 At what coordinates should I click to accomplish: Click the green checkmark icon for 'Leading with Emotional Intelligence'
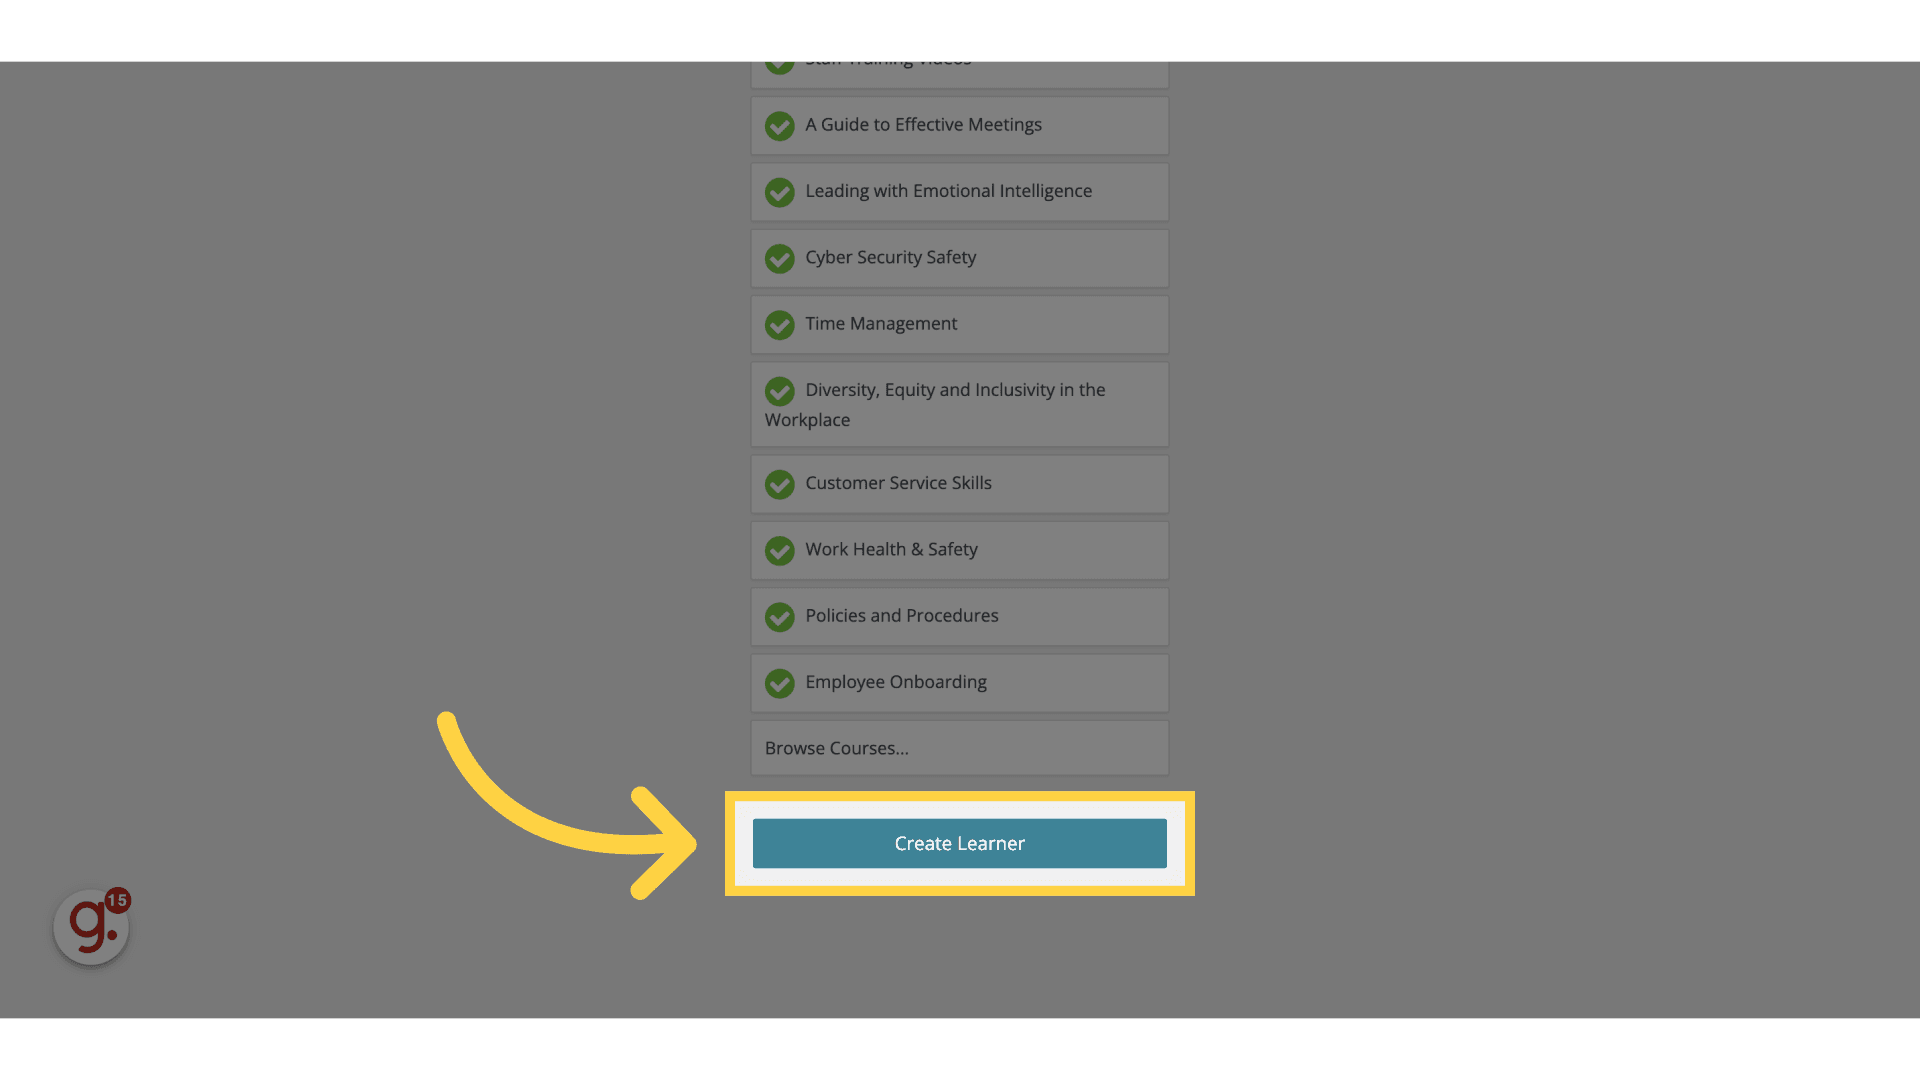point(779,191)
